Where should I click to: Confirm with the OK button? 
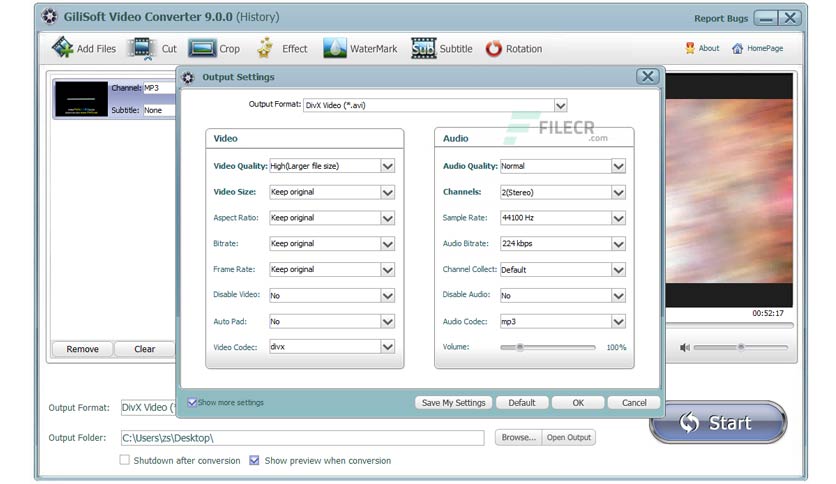coord(578,402)
